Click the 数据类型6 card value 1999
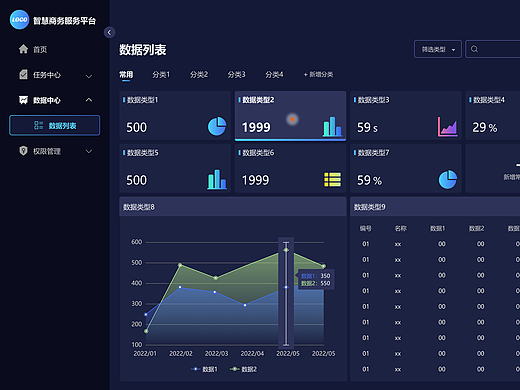Screen dimensions: 520x390 click(x=255, y=180)
